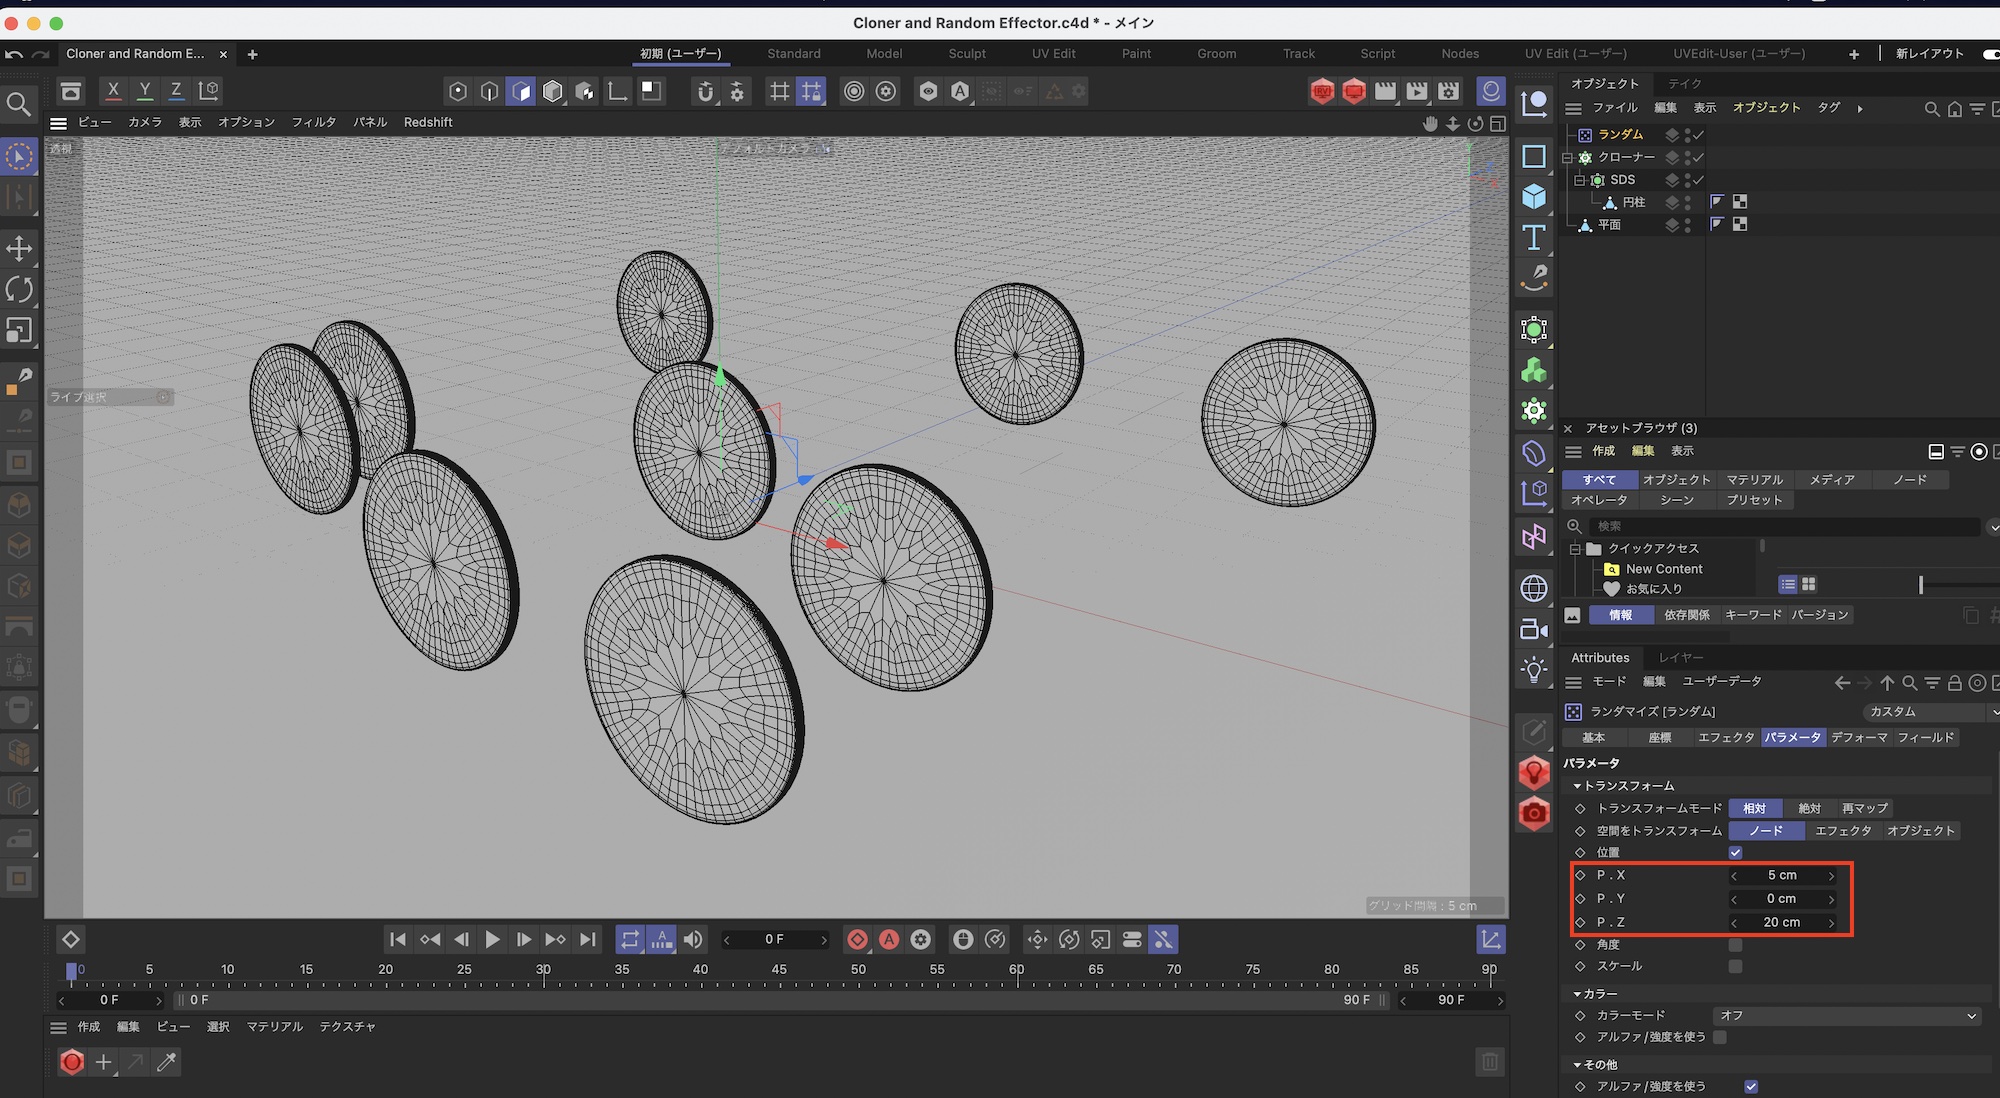
Task: Enable the スケール scale checkbox
Action: pos(1735,966)
